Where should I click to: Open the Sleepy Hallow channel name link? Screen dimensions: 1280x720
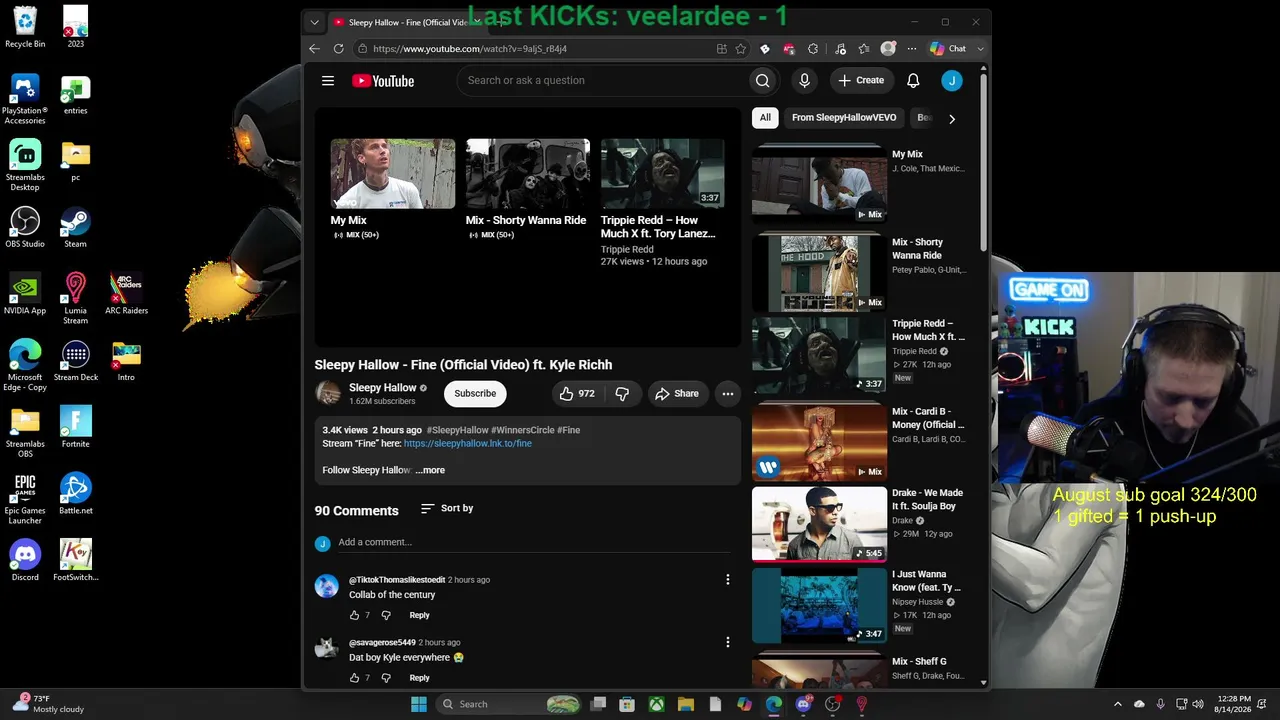click(382, 388)
